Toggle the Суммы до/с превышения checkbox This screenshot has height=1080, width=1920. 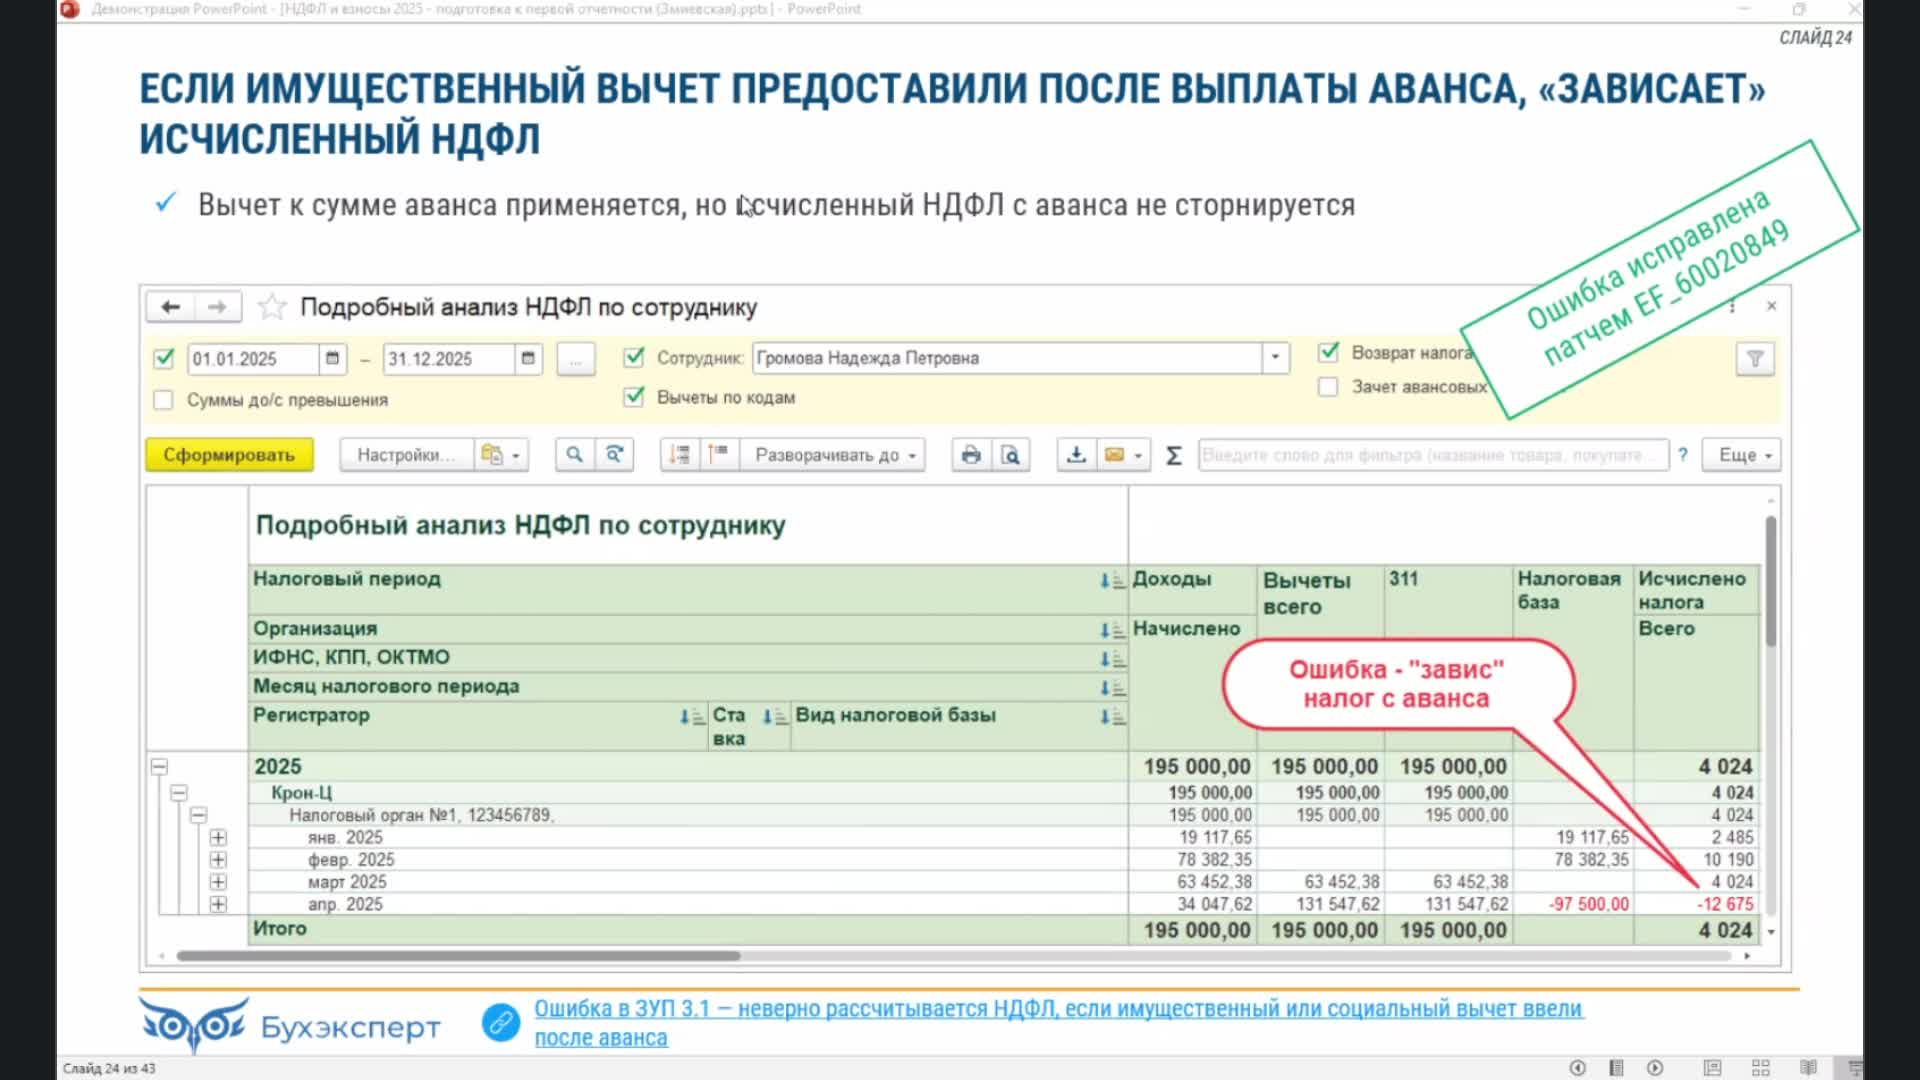coord(164,400)
